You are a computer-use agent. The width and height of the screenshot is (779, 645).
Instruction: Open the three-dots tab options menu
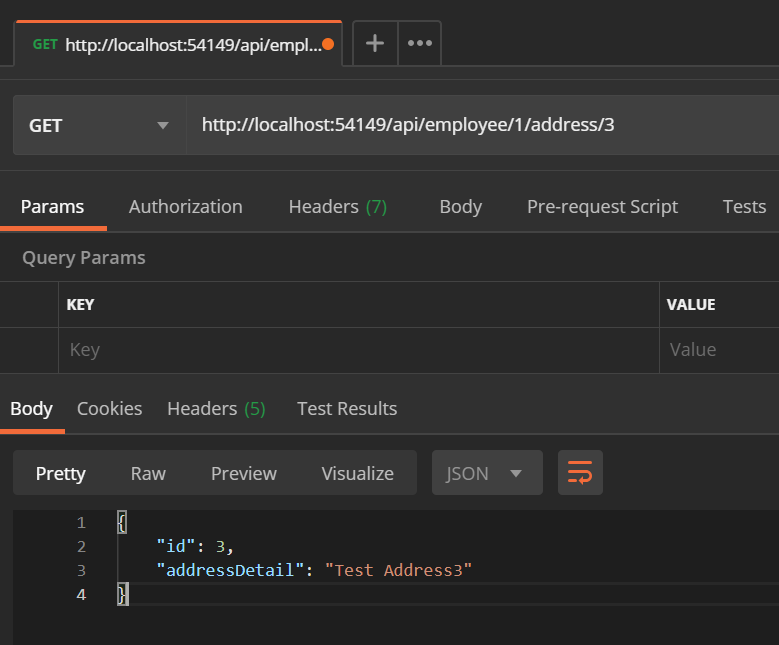420,44
